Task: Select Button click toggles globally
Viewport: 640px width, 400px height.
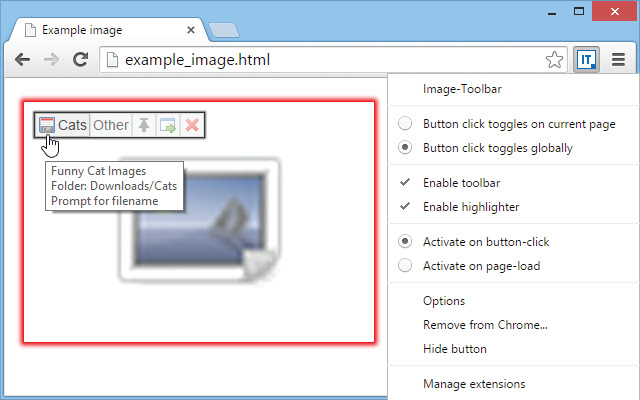Action: pos(514,147)
